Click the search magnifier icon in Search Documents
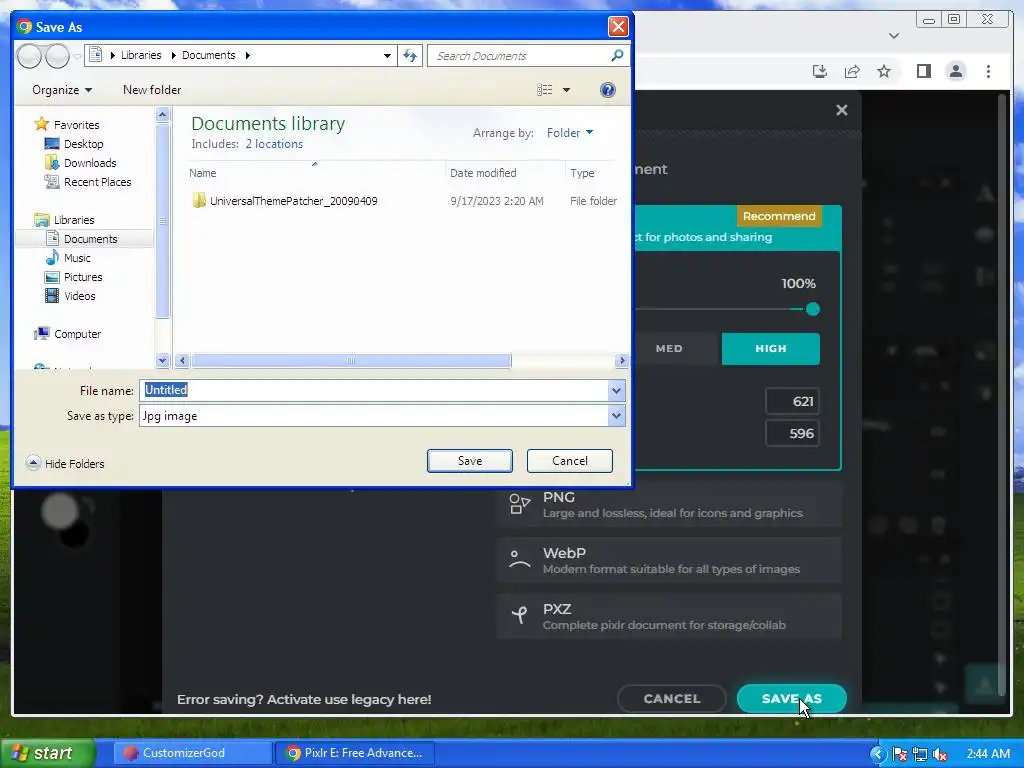 pos(616,56)
